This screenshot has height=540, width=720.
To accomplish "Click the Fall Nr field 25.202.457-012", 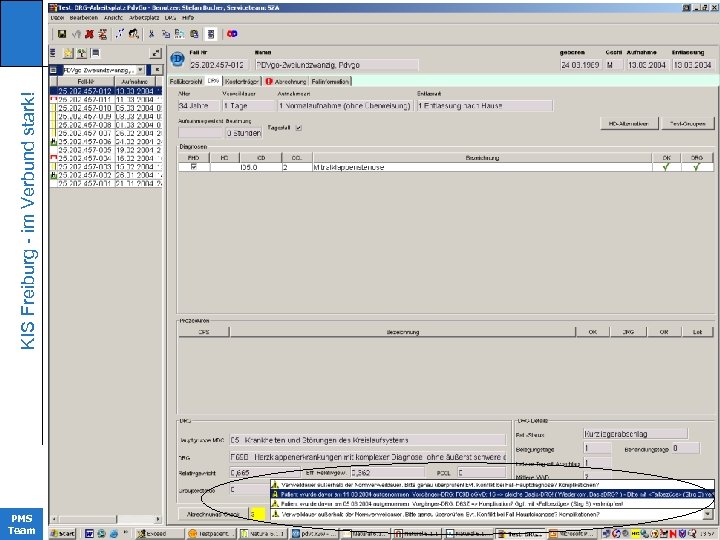I will point(218,65).
